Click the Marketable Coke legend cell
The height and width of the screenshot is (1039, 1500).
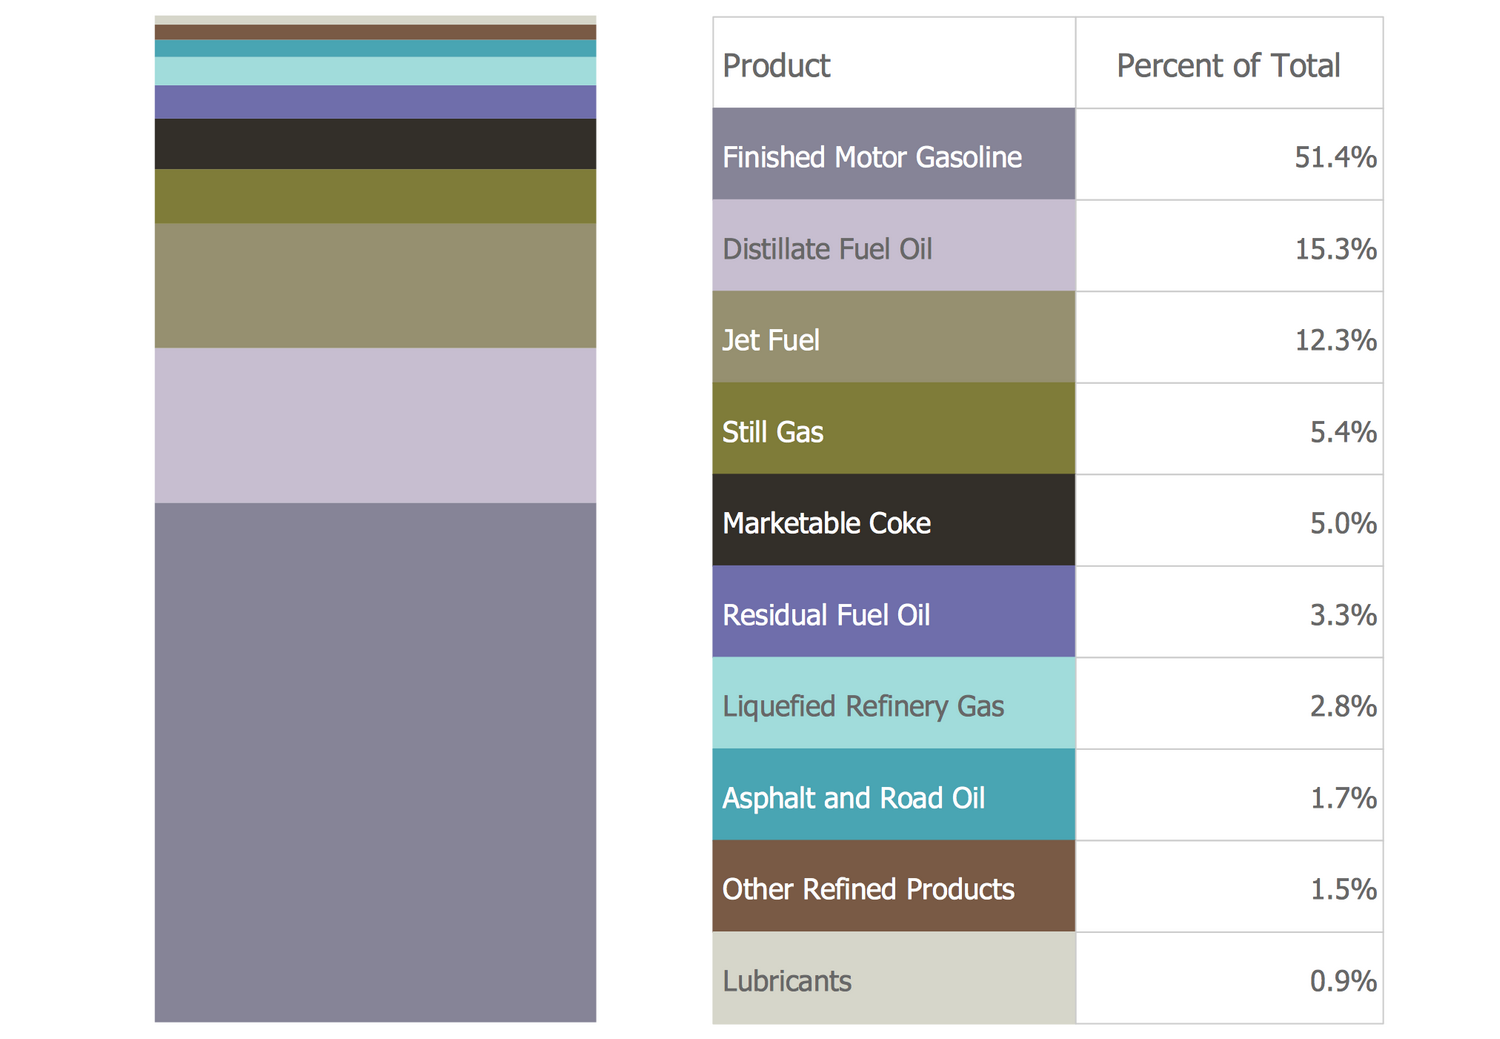893,521
